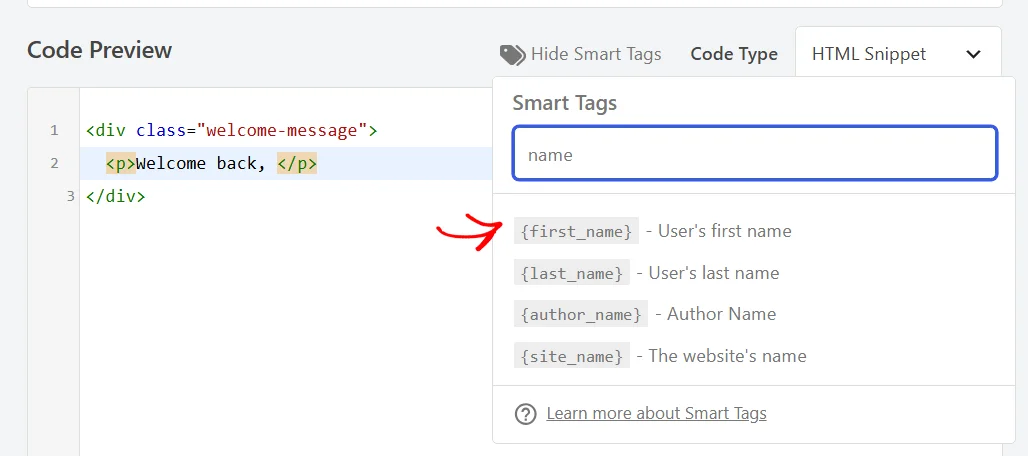Screen dimensions: 1028x456
Task: Click the Hide Smart Tags label
Action: (596, 54)
